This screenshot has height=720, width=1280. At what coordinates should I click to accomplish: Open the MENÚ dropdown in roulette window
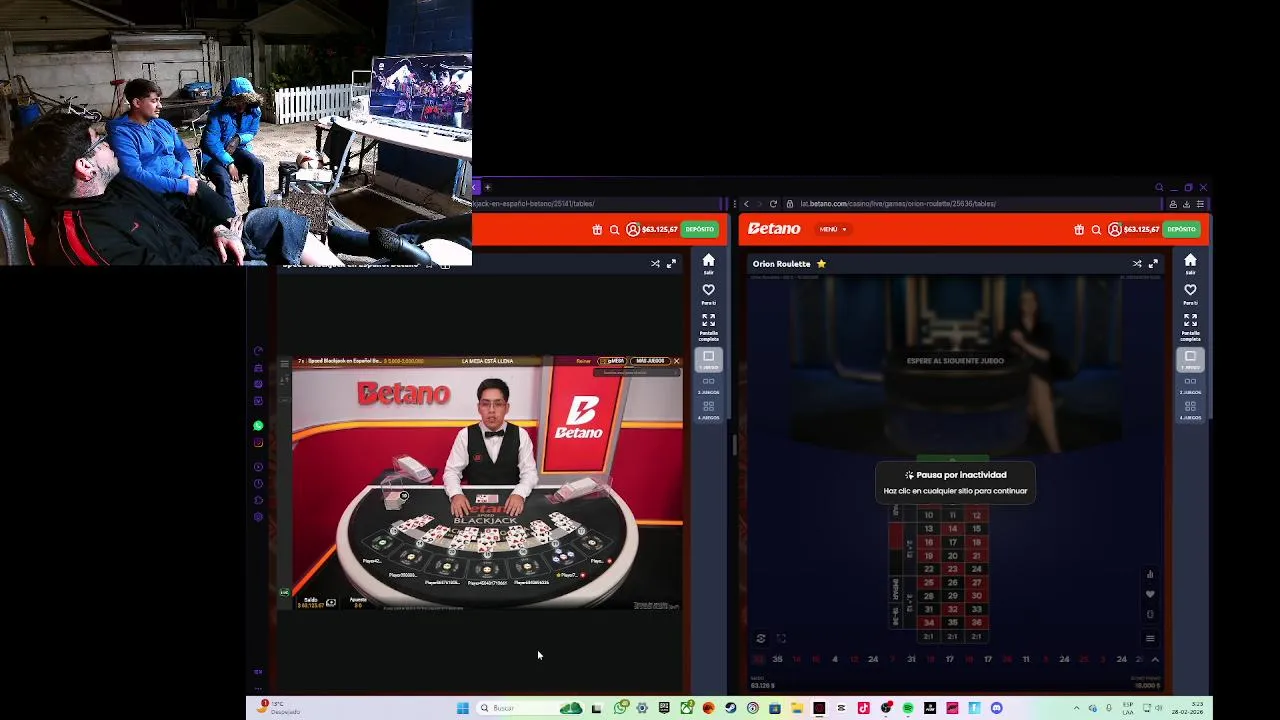tap(833, 229)
